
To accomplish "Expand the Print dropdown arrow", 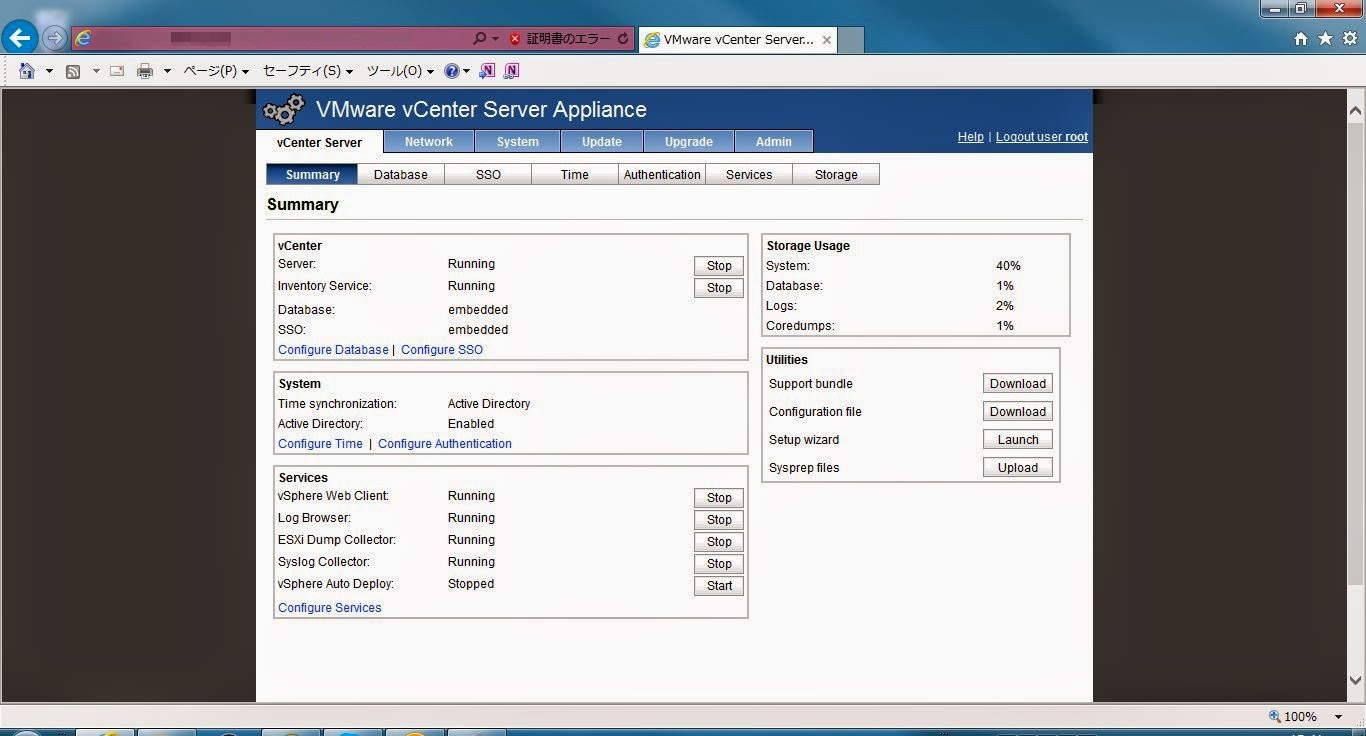I will point(167,71).
